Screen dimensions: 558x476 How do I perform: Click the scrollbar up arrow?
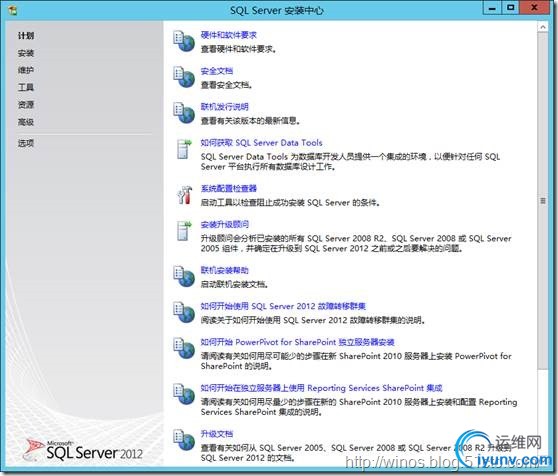543,27
